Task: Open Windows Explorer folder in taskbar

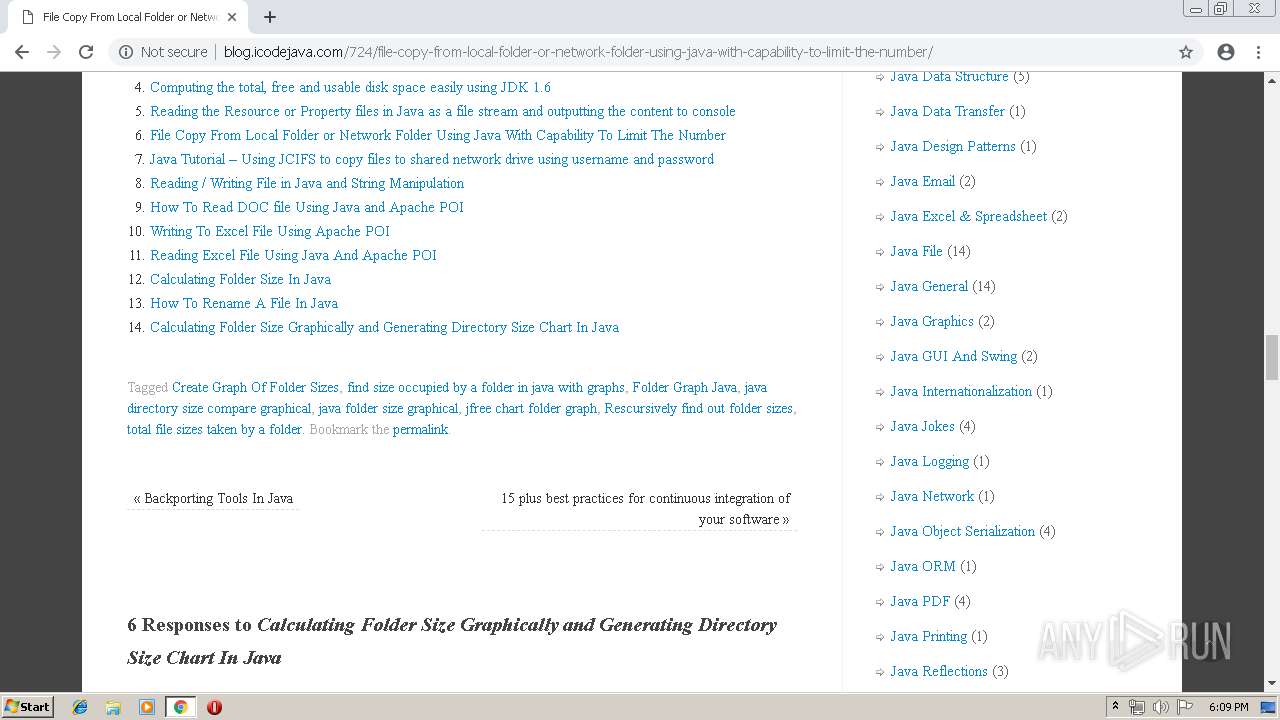Action: point(113,707)
